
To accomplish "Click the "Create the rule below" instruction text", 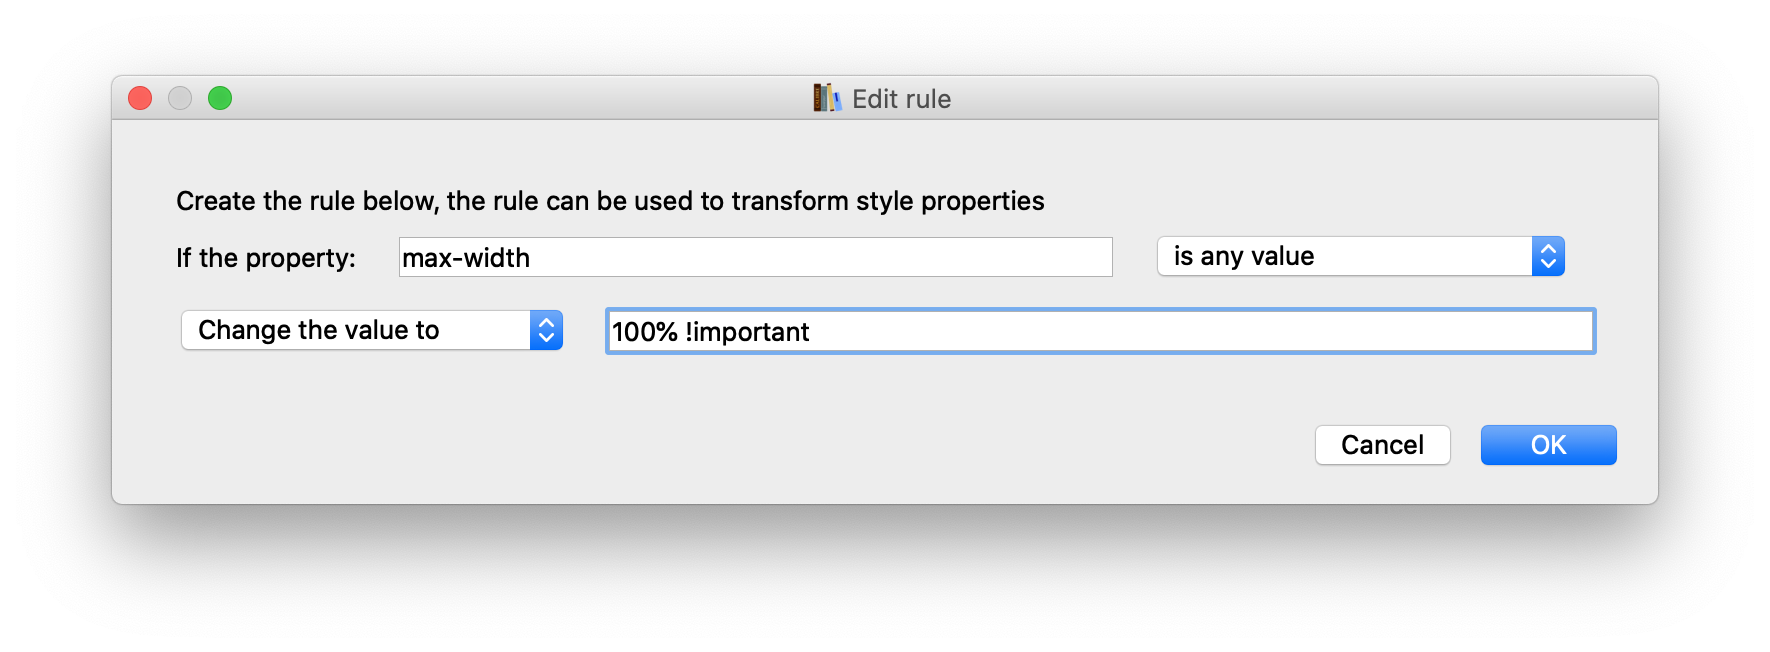I will tap(610, 201).
